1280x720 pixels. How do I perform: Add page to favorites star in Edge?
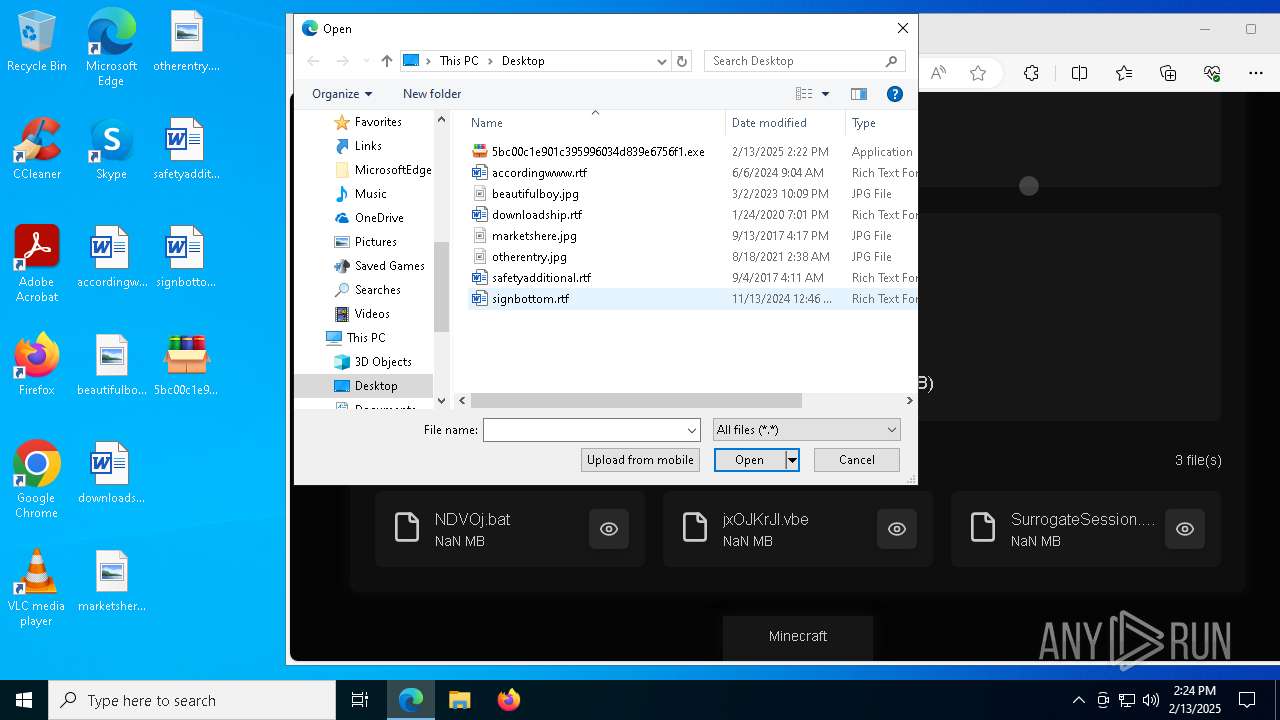click(x=978, y=73)
